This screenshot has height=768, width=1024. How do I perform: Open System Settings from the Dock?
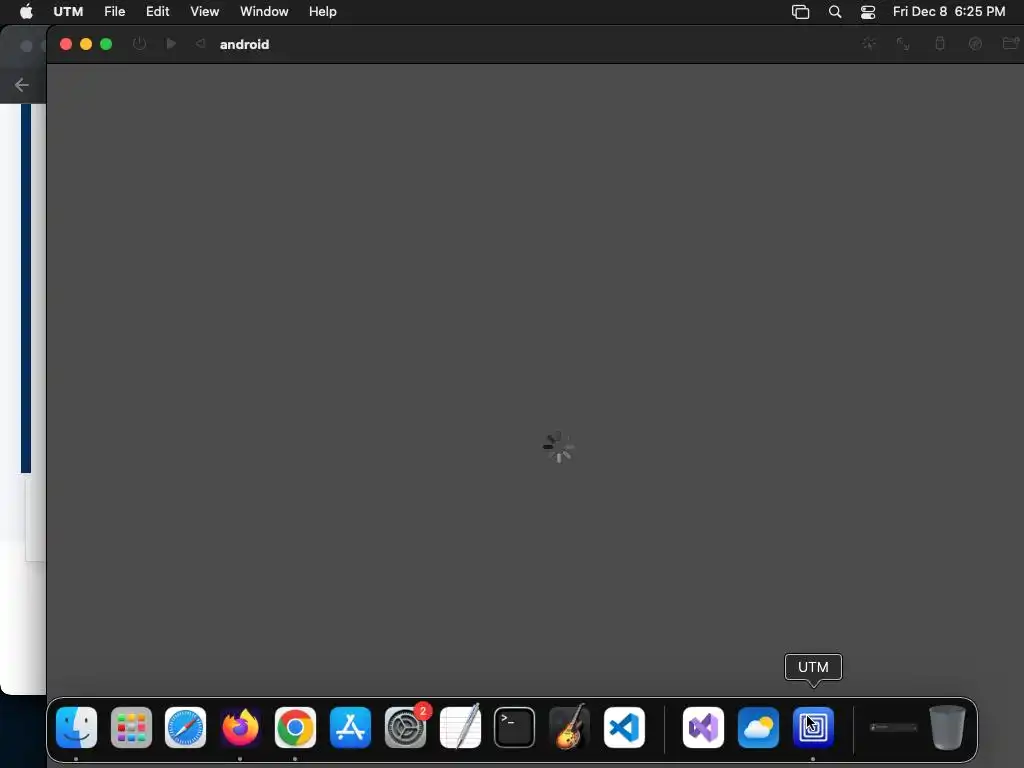click(405, 727)
